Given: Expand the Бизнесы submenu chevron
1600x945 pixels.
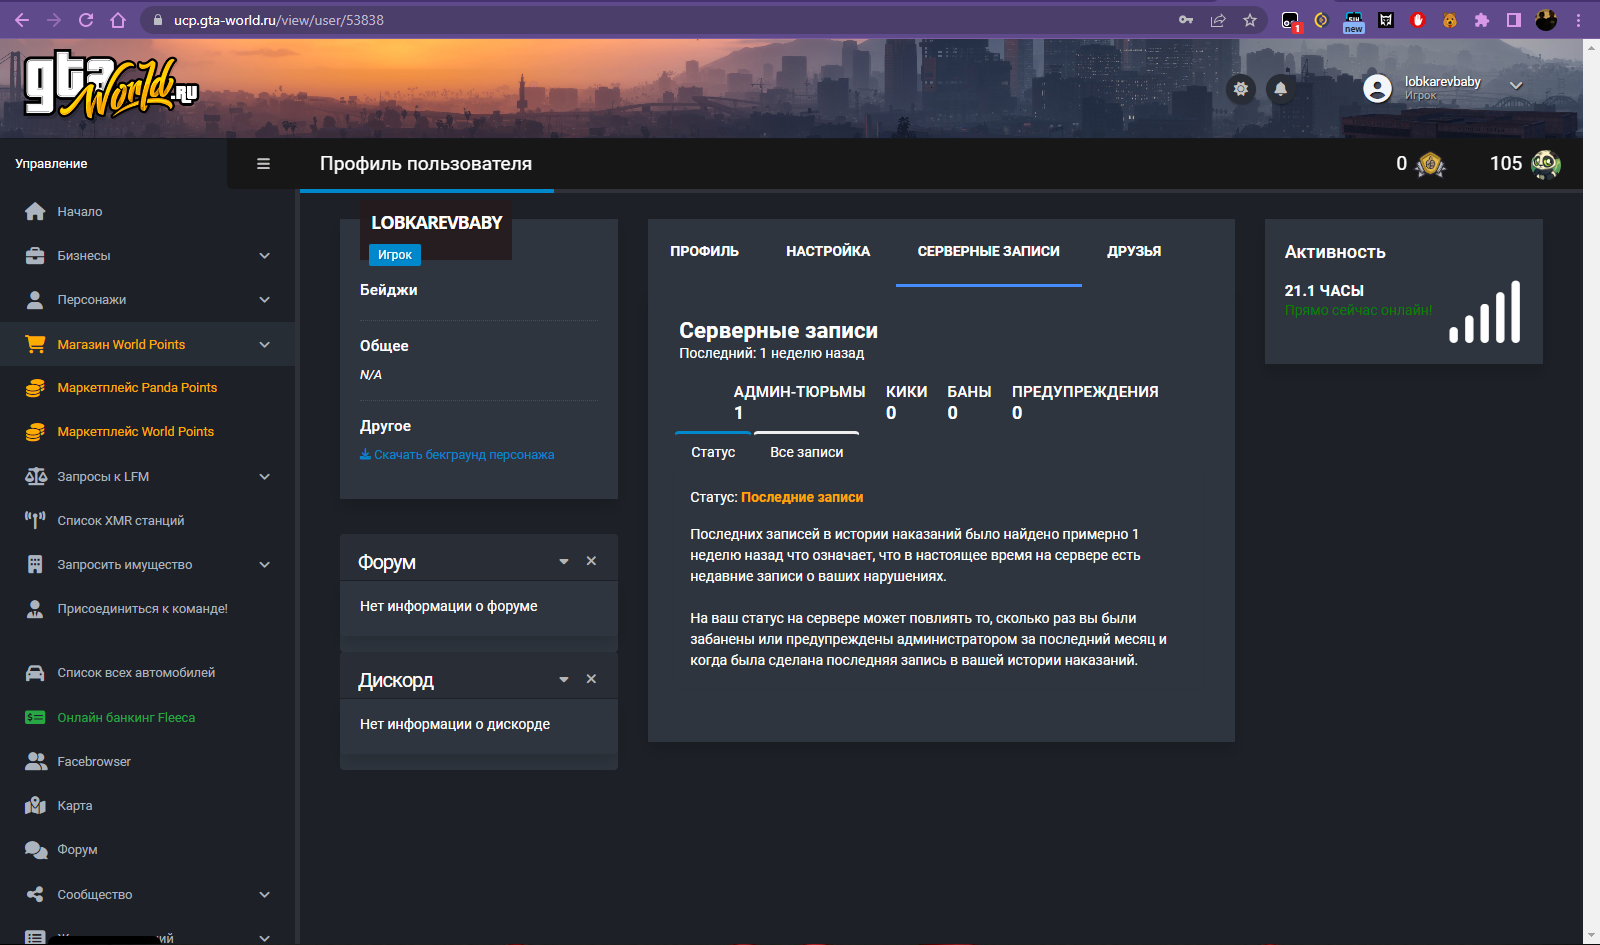Looking at the screenshot, I should (x=265, y=256).
